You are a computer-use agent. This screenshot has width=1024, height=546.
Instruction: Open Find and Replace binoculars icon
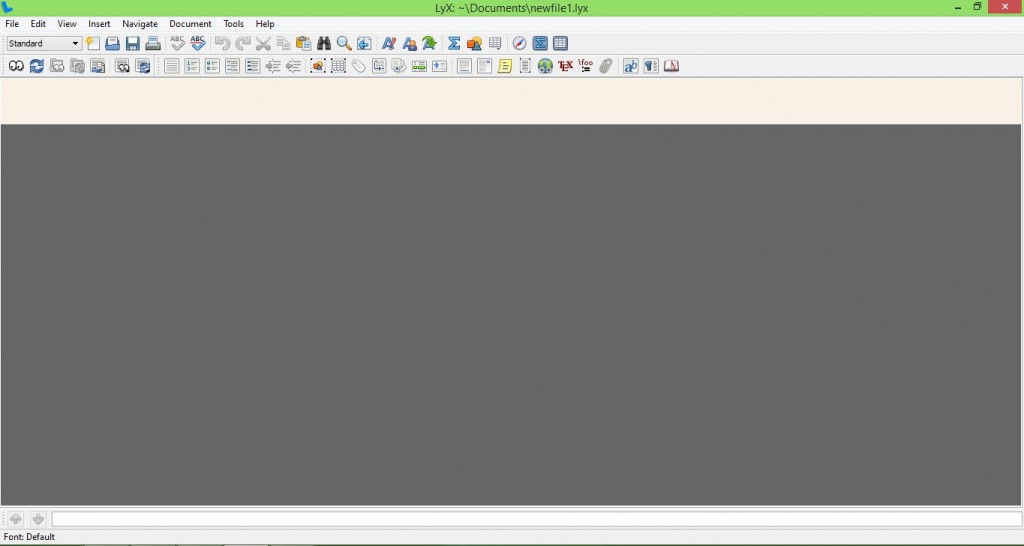[x=324, y=44]
